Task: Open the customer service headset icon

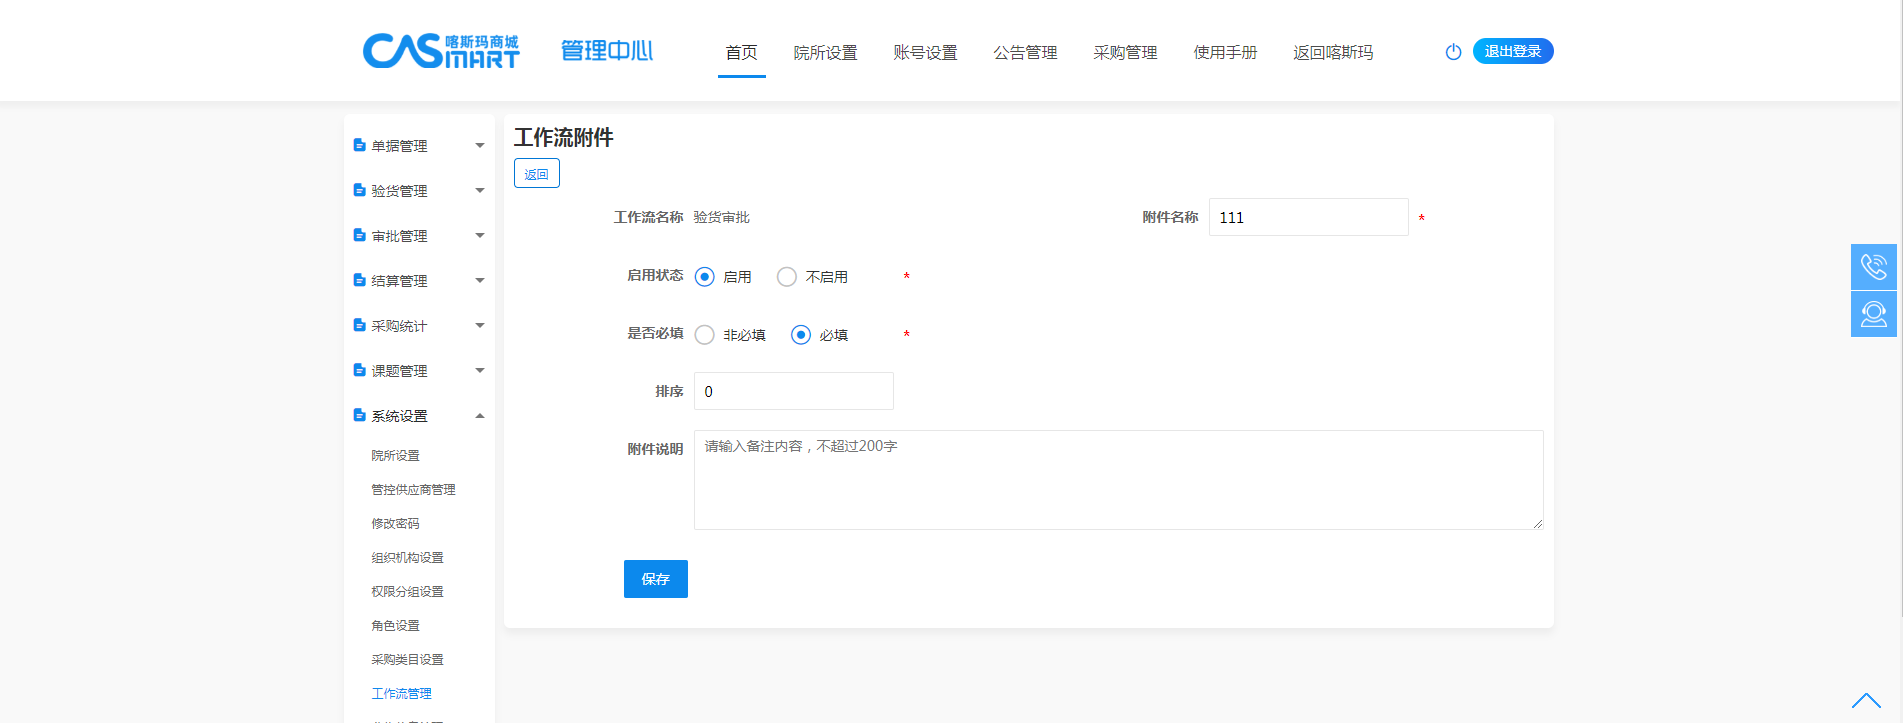Action: point(1873,314)
